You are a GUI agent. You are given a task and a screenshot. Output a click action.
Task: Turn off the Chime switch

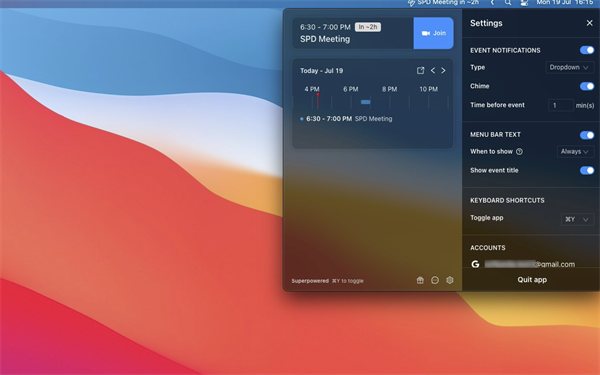tap(587, 86)
